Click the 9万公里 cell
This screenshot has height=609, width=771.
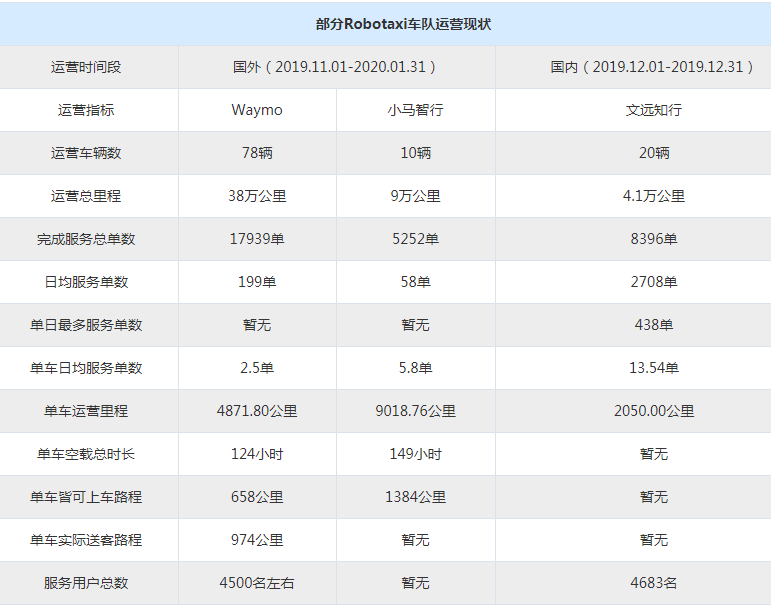tap(415, 196)
